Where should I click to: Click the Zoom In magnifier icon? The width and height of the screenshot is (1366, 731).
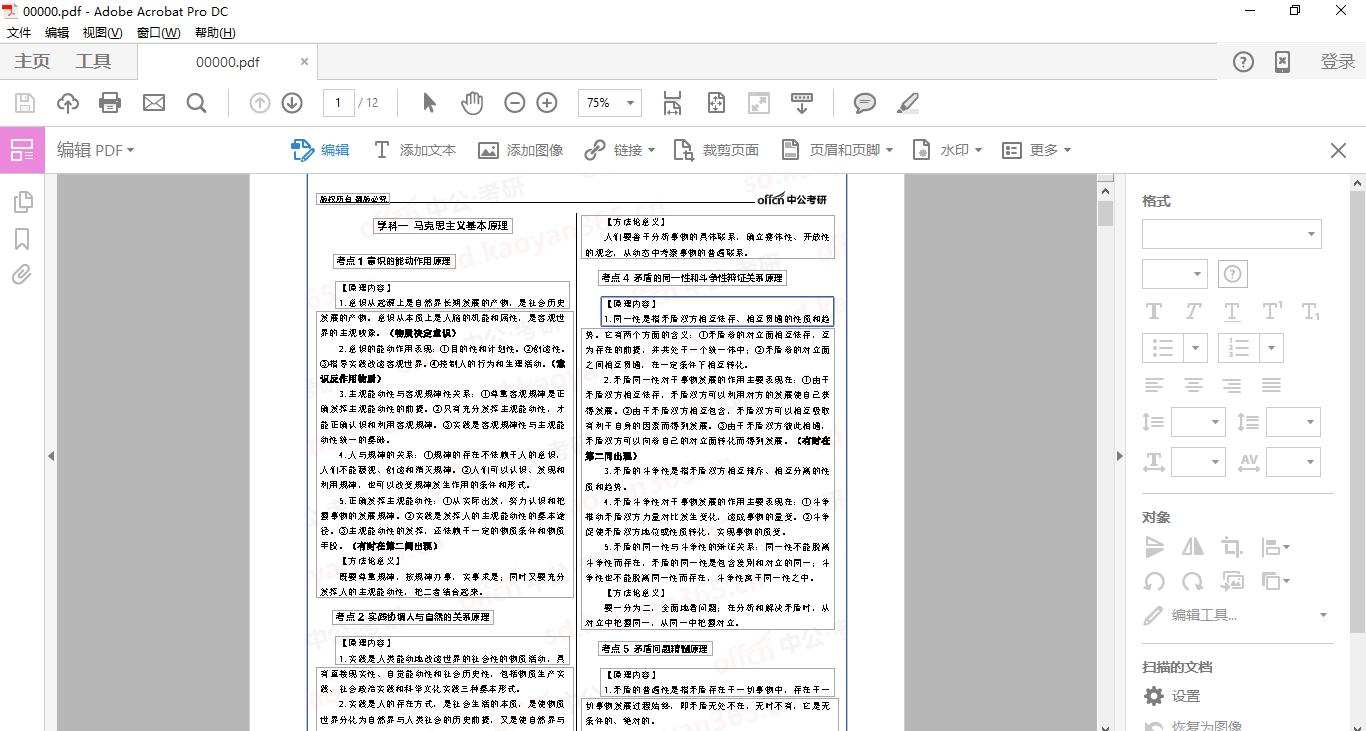point(546,102)
